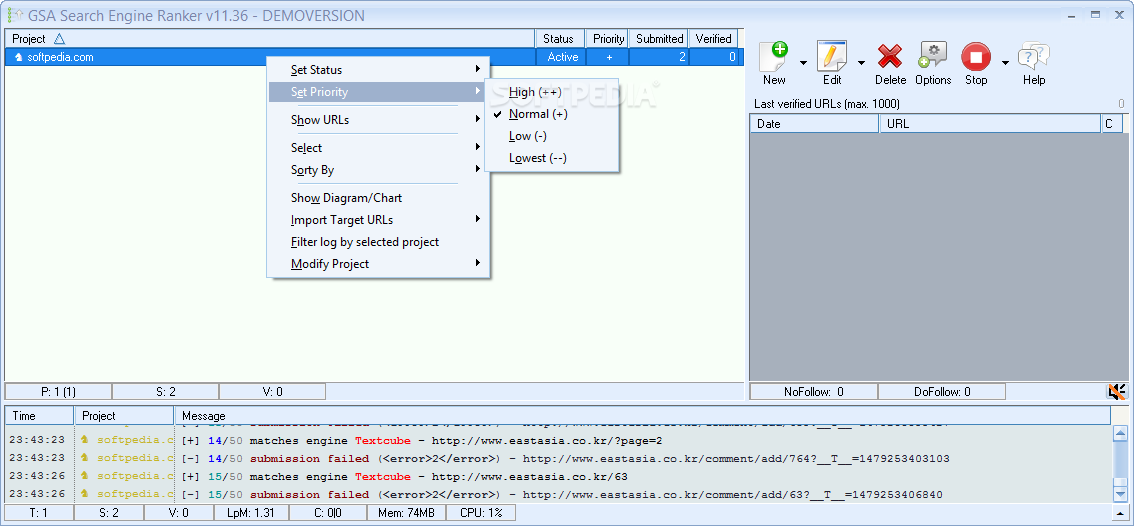Click the Project column sort triangle
This screenshot has height=526, width=1134.
pyautogui.click(x=59, y=39)
